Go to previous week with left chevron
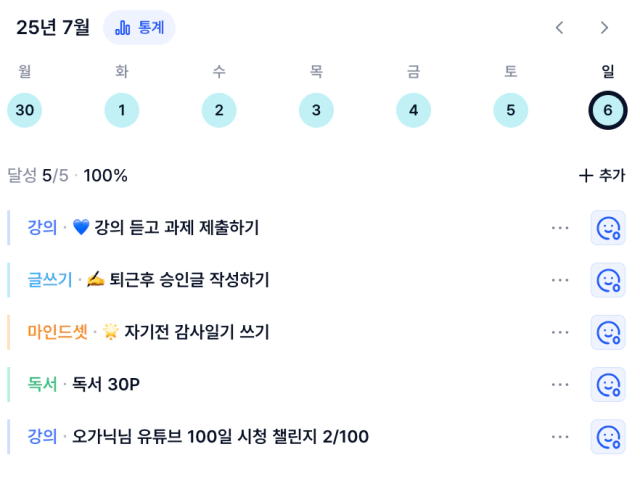640x489 pixels. coord(560,28)
